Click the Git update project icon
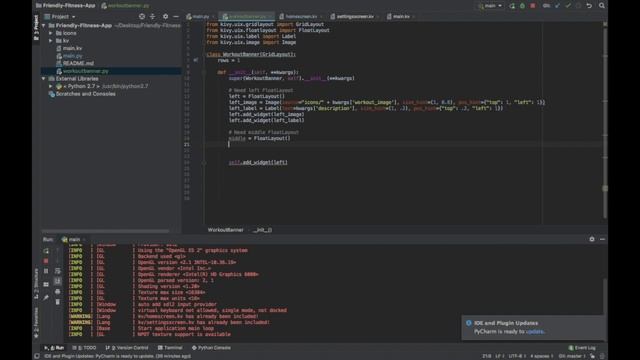Image resolution: width=640 pixels, height=360 pixels. coord(546,6)
